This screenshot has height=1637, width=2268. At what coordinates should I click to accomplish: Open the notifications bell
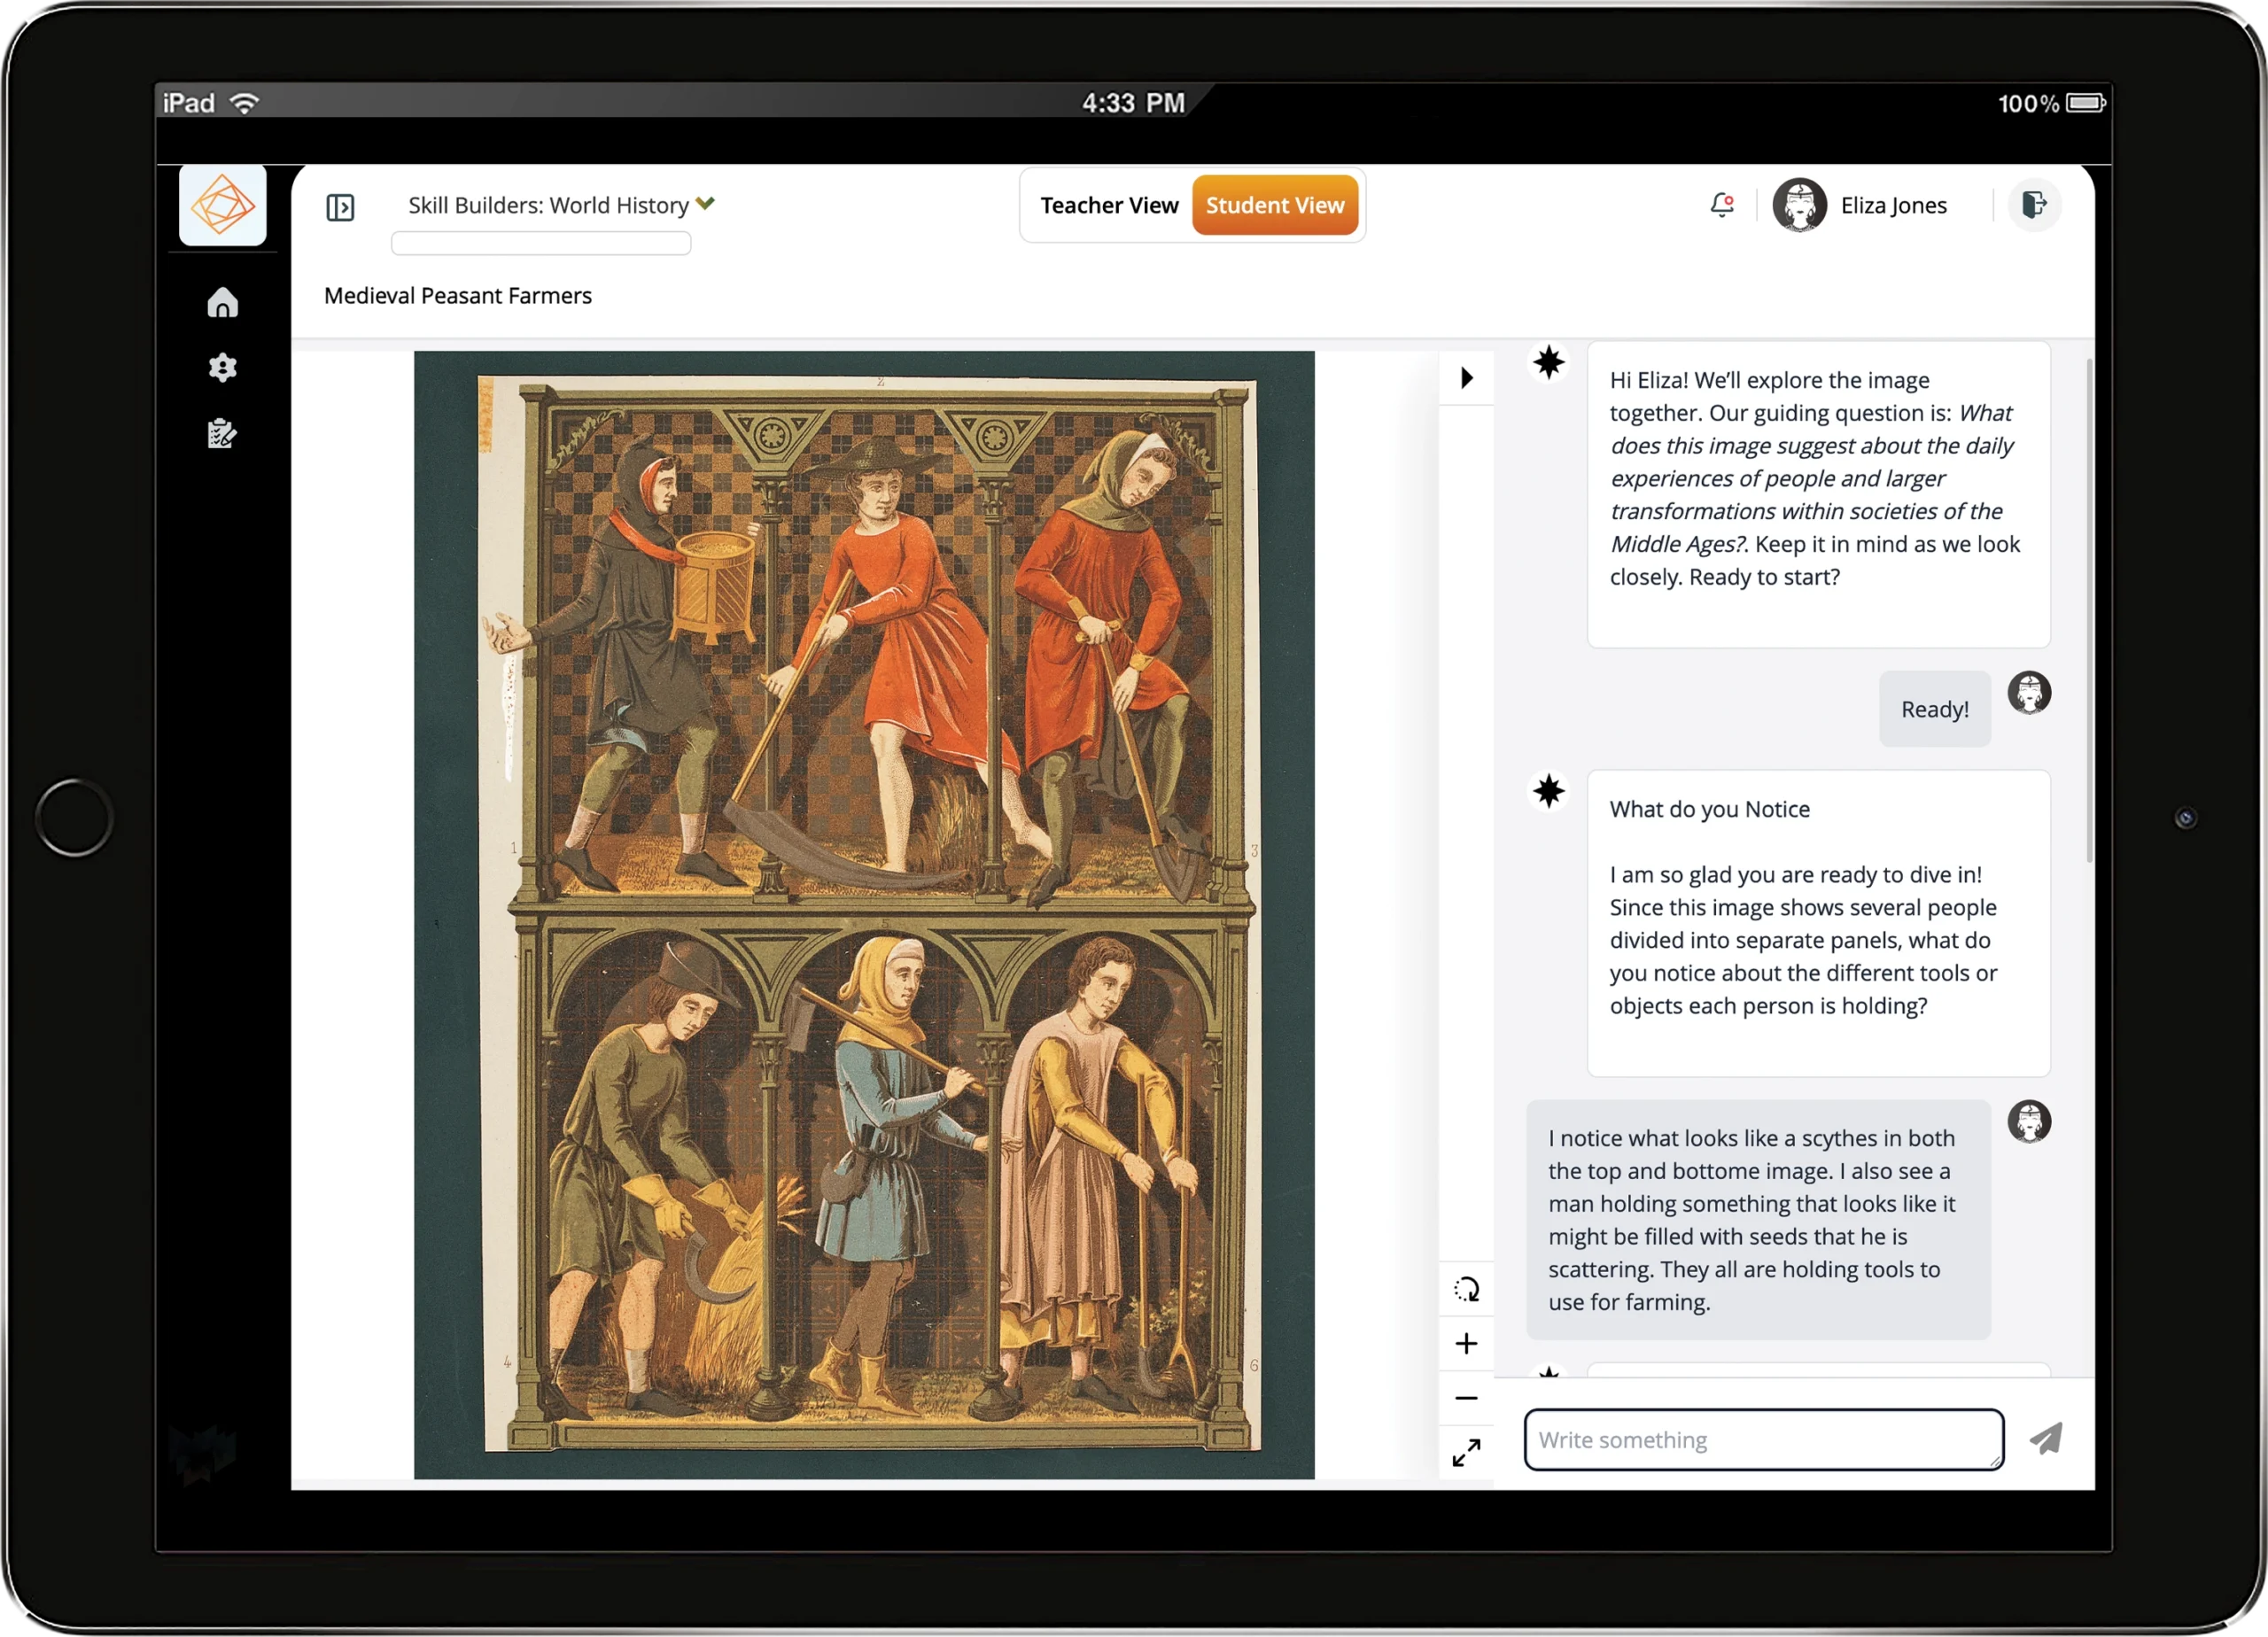(x=1721, y=205)
